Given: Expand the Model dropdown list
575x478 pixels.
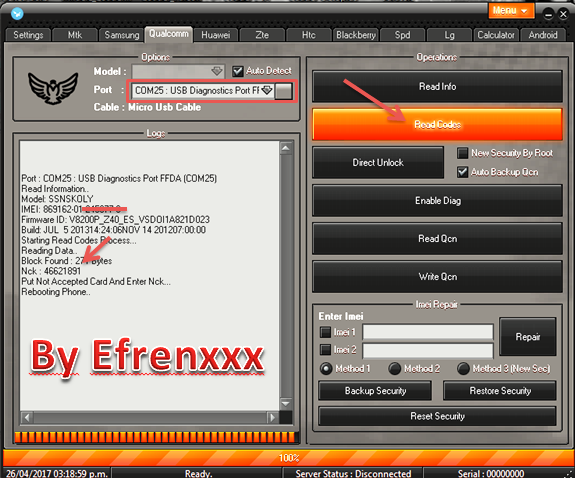Looking at the screenshot, I should (x=217, y=71).
